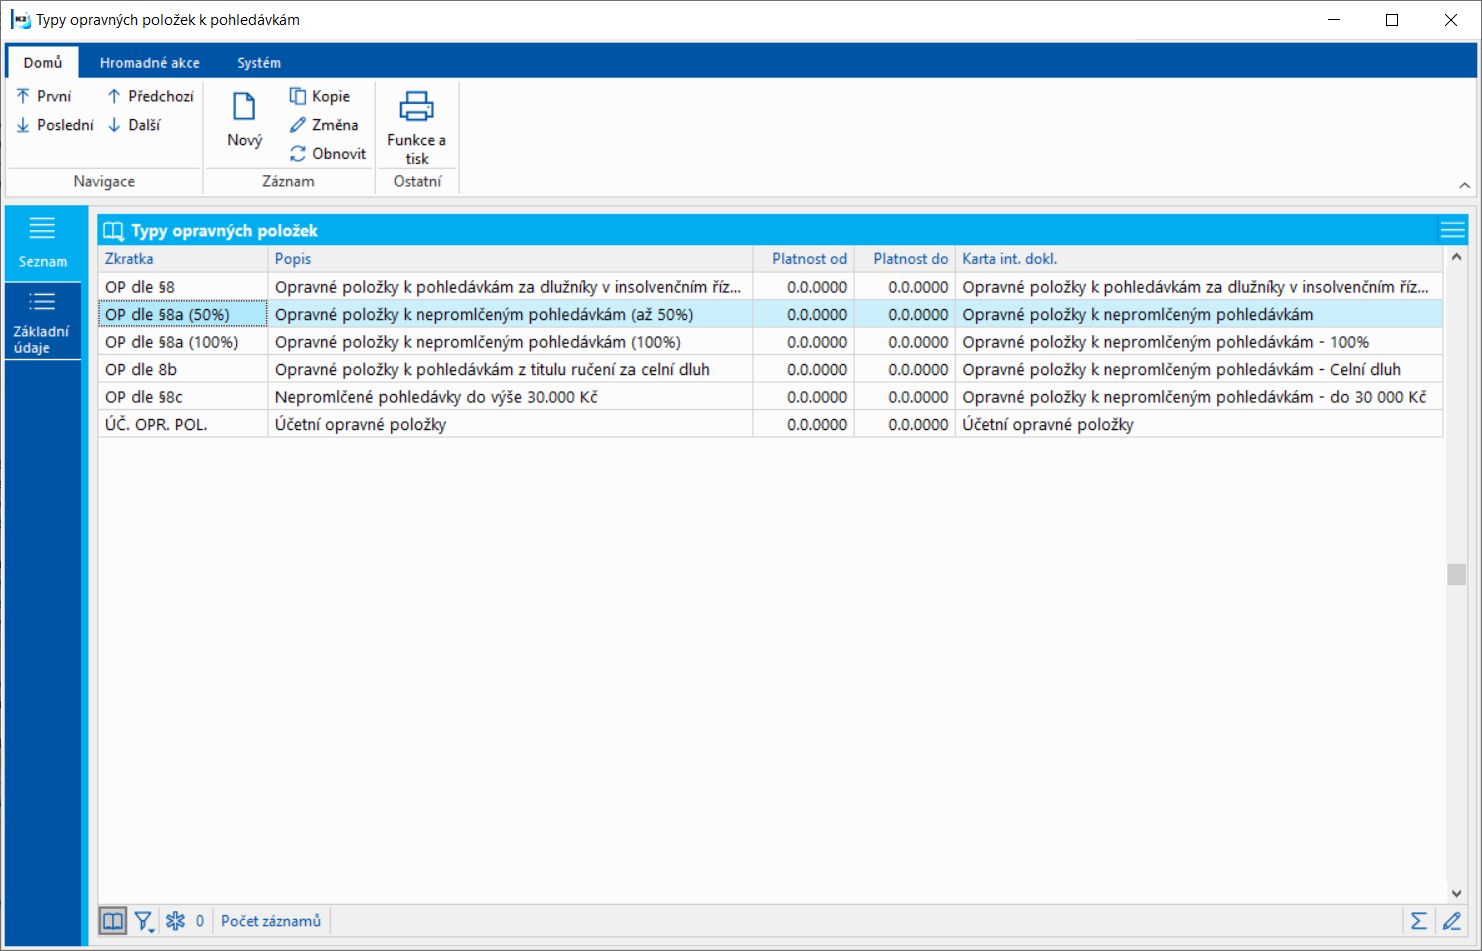The width and height of the screenshot is (1482, 951).
Task: Click the Kopie copy icon
Action: click(297, 96)
